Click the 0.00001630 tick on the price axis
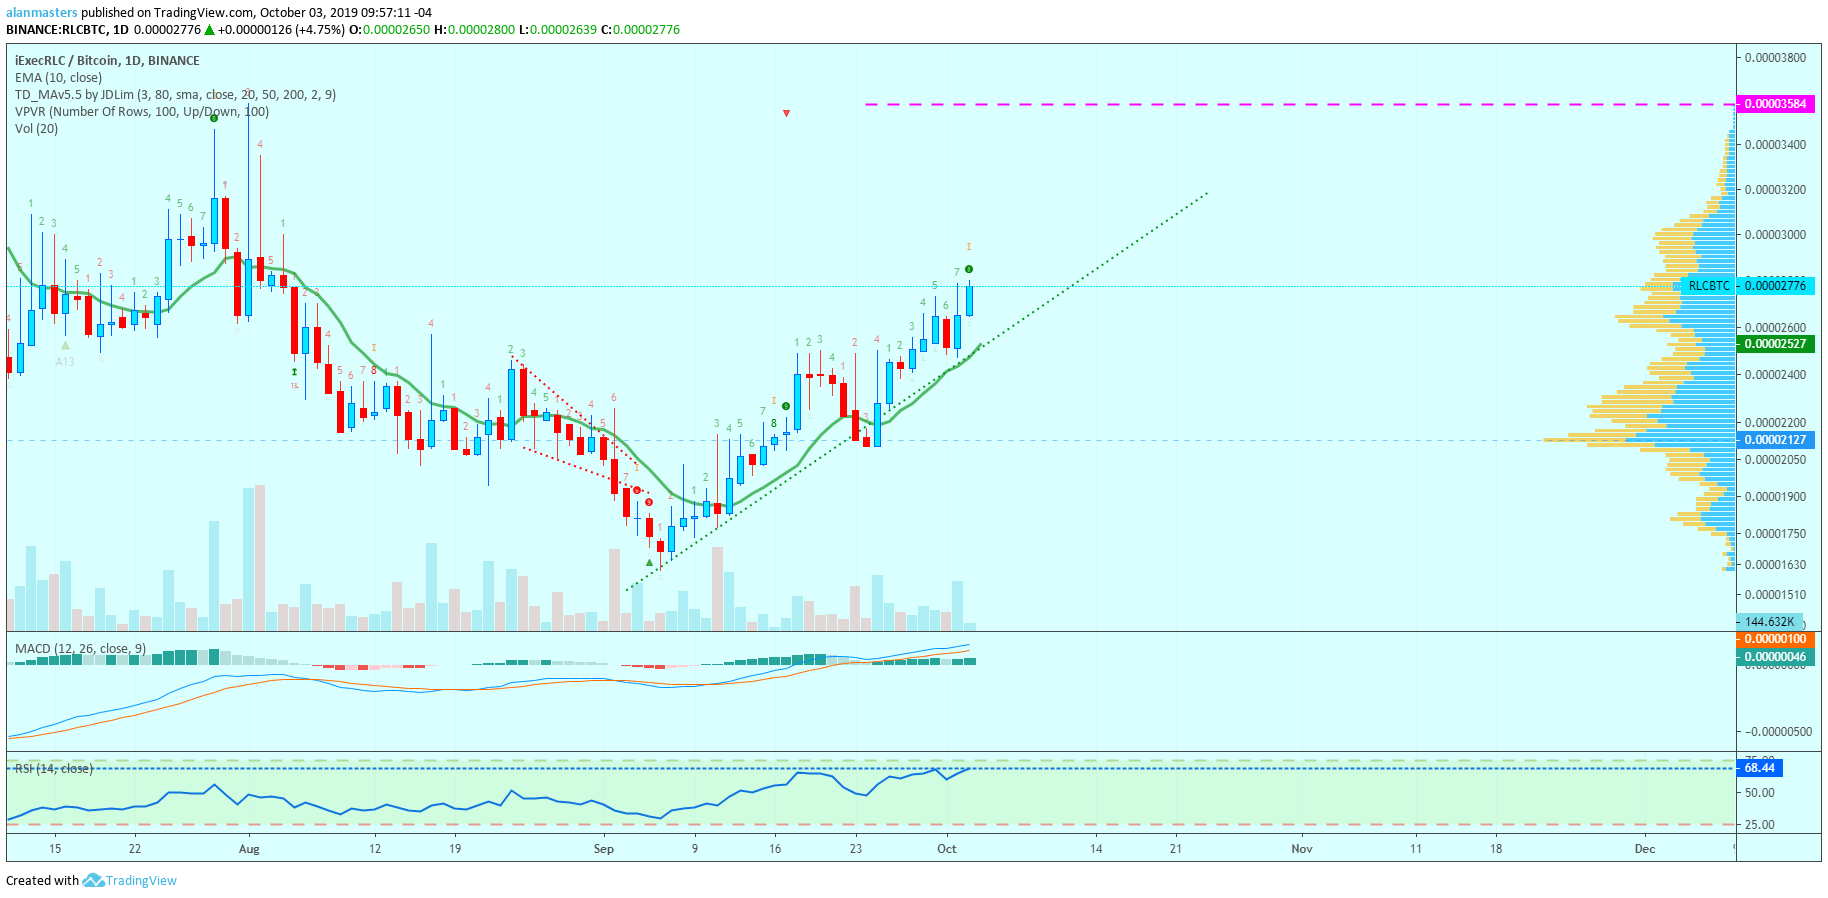 point(1776,565)
